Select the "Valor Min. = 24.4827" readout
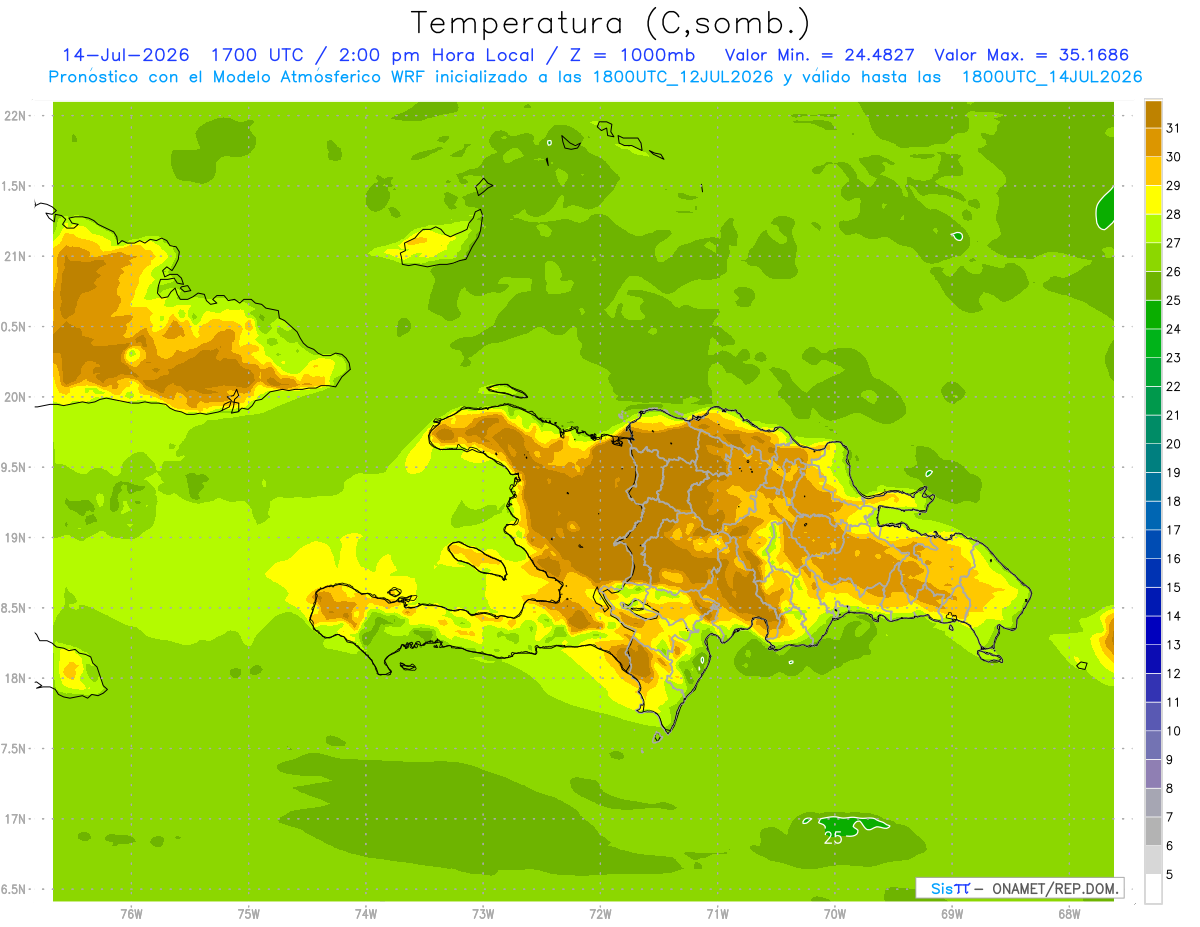The height and width of the screenshot is (927, 1200). pos(820,55)
